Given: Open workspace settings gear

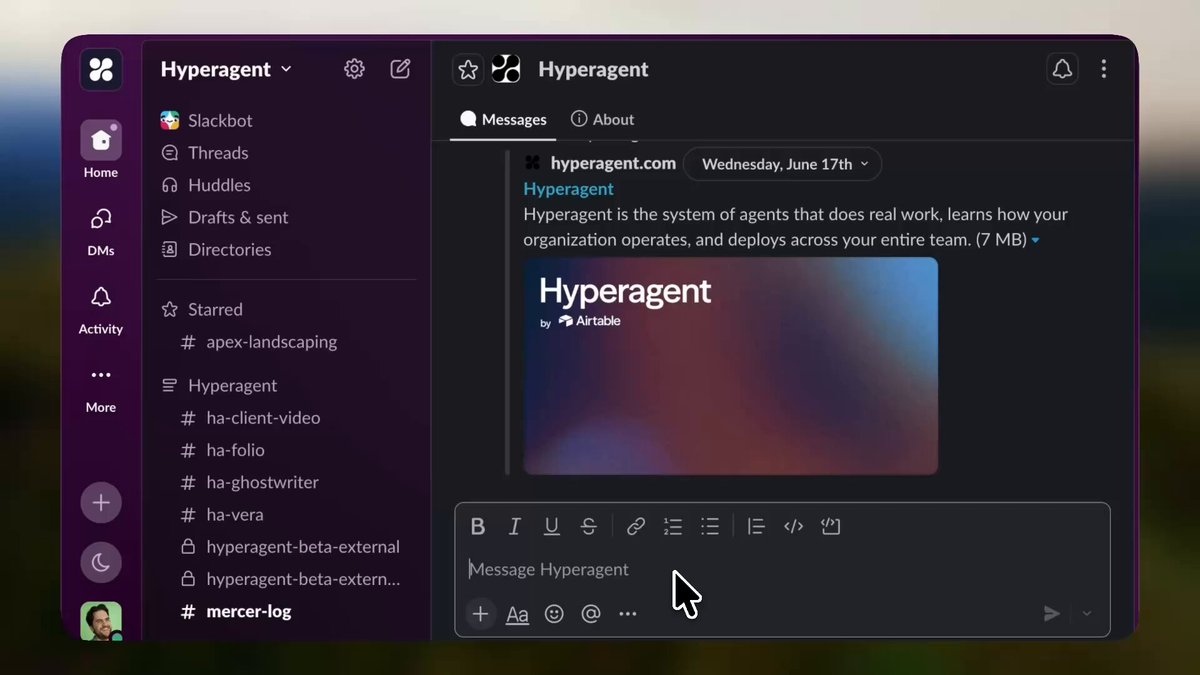Looking at the screenshot, I should tap(354, 69).
